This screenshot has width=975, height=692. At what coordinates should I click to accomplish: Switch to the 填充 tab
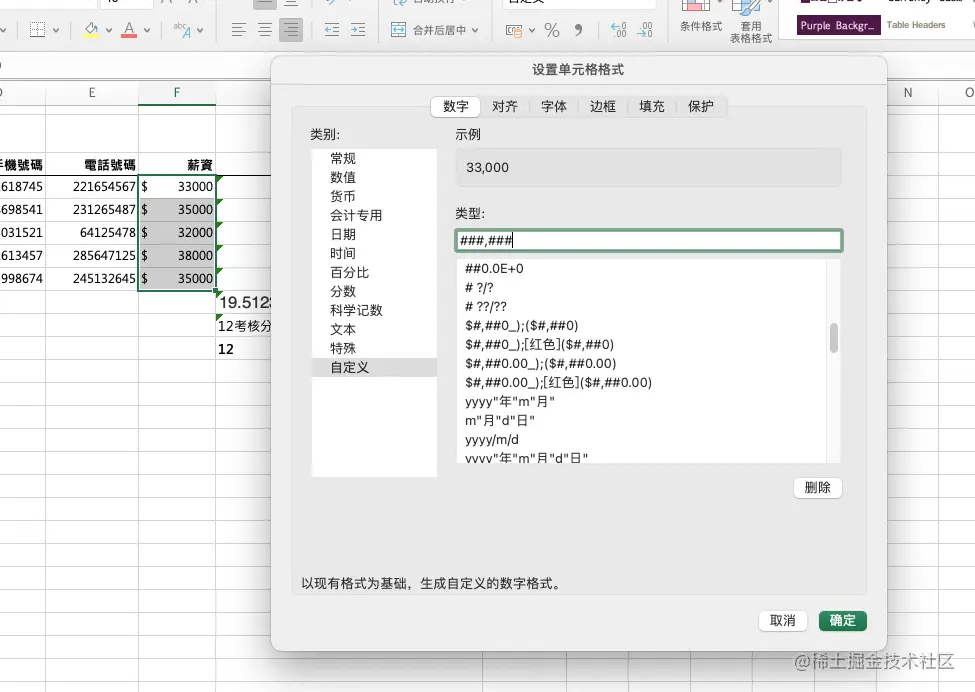point(652,106)
